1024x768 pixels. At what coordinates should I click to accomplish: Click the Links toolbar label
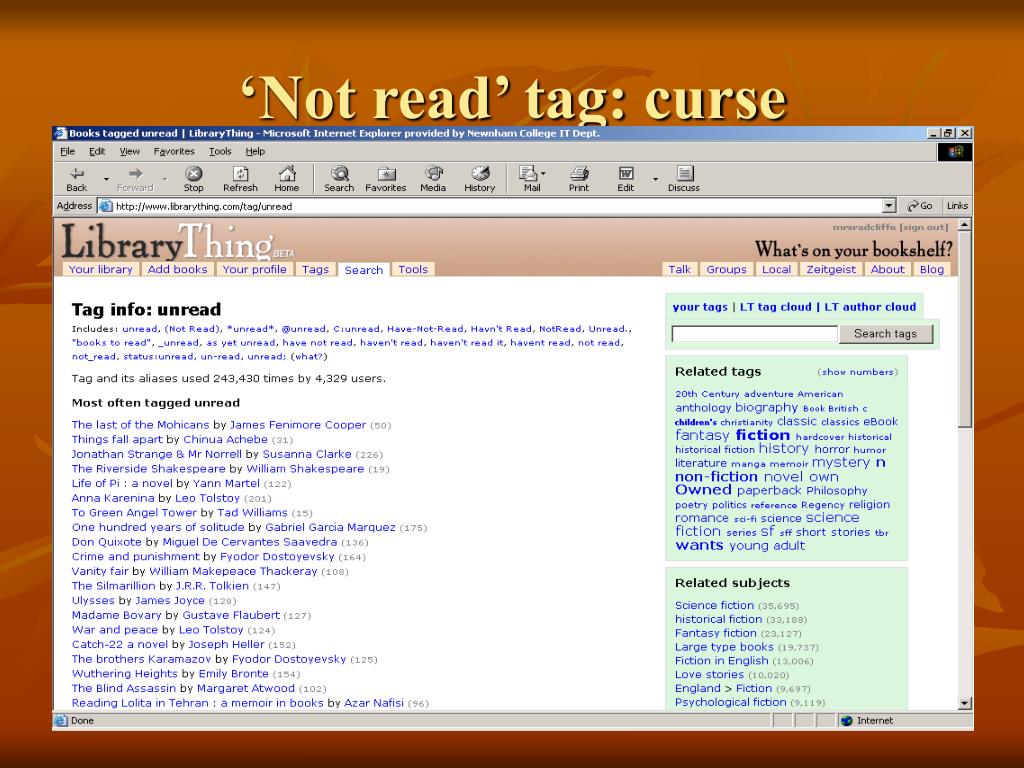957,206
